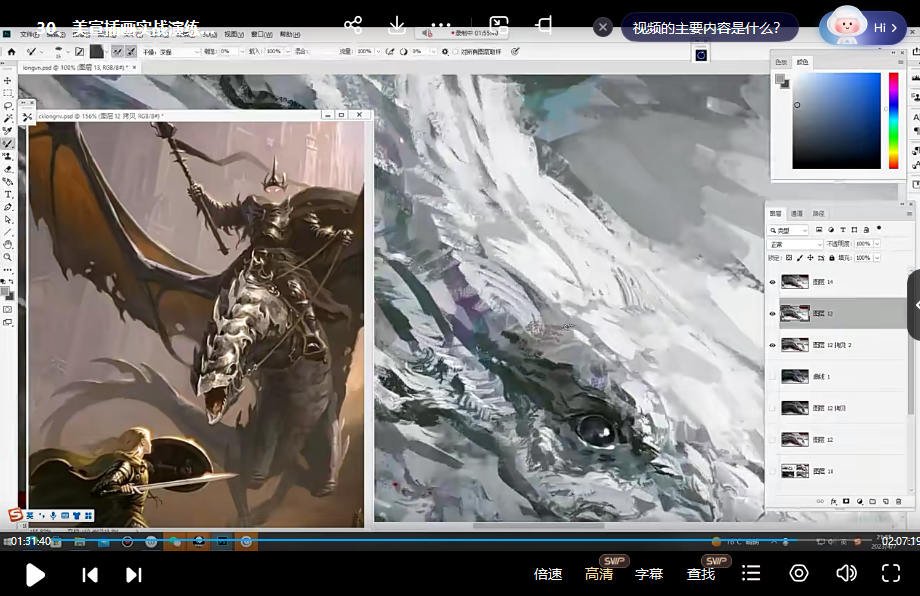Select the Hand tool in the toolbox
Screen dimensions: 920x596
8,244
